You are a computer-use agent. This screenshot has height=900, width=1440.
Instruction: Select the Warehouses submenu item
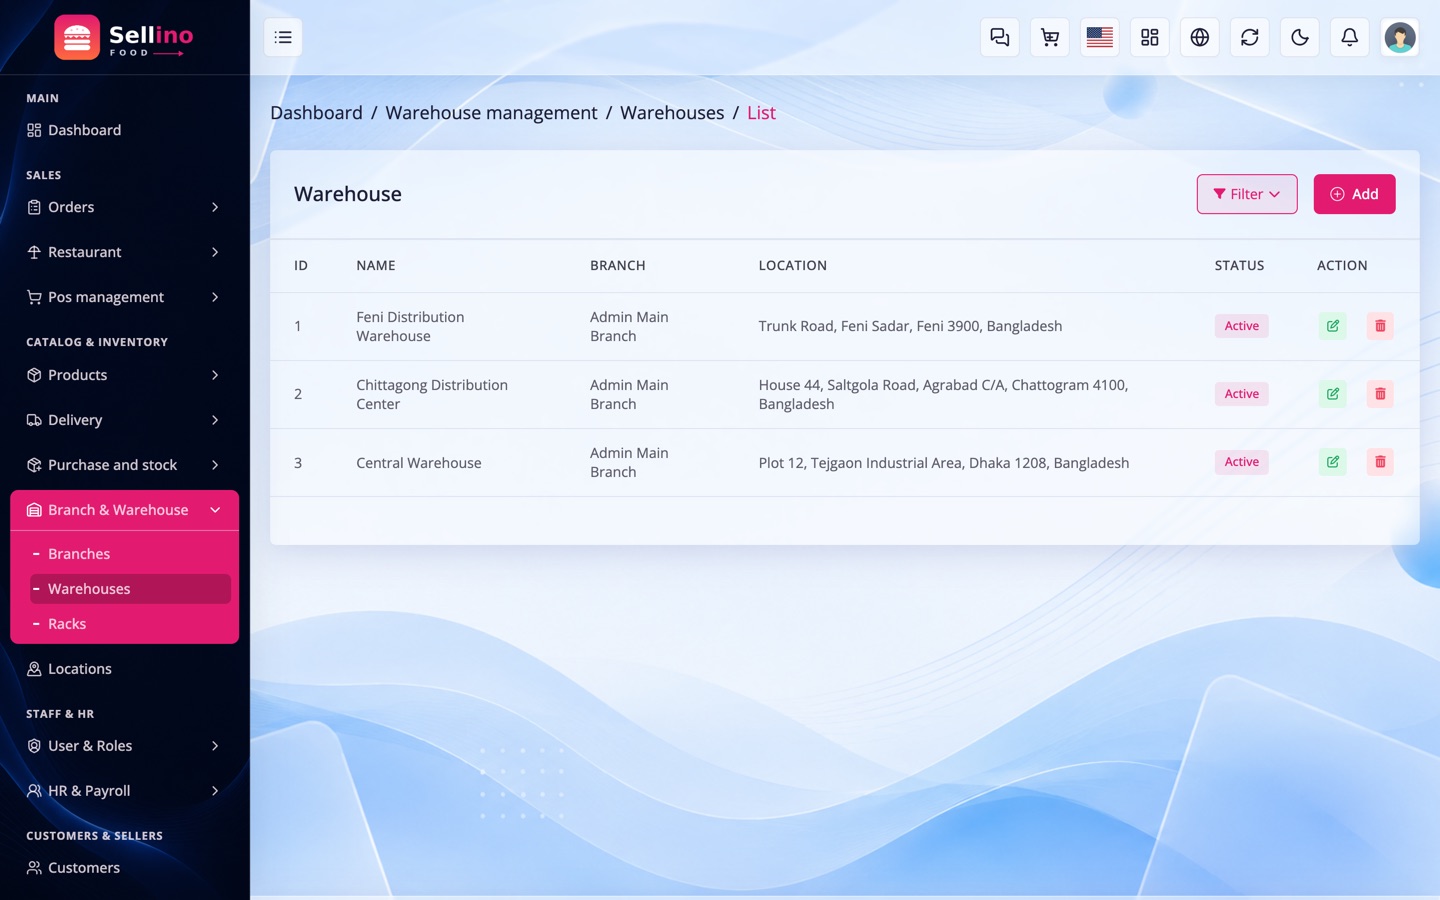pos(130,589)
